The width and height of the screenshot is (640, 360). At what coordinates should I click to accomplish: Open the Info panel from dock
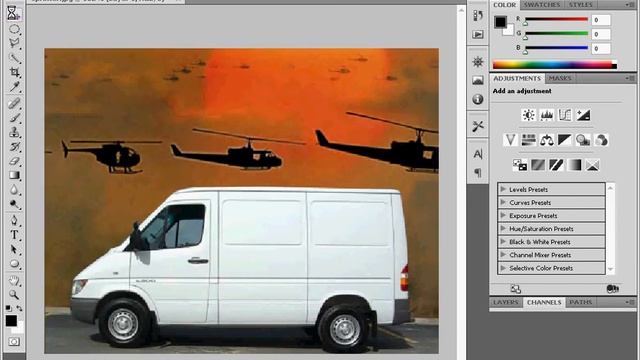click(478, 99)
